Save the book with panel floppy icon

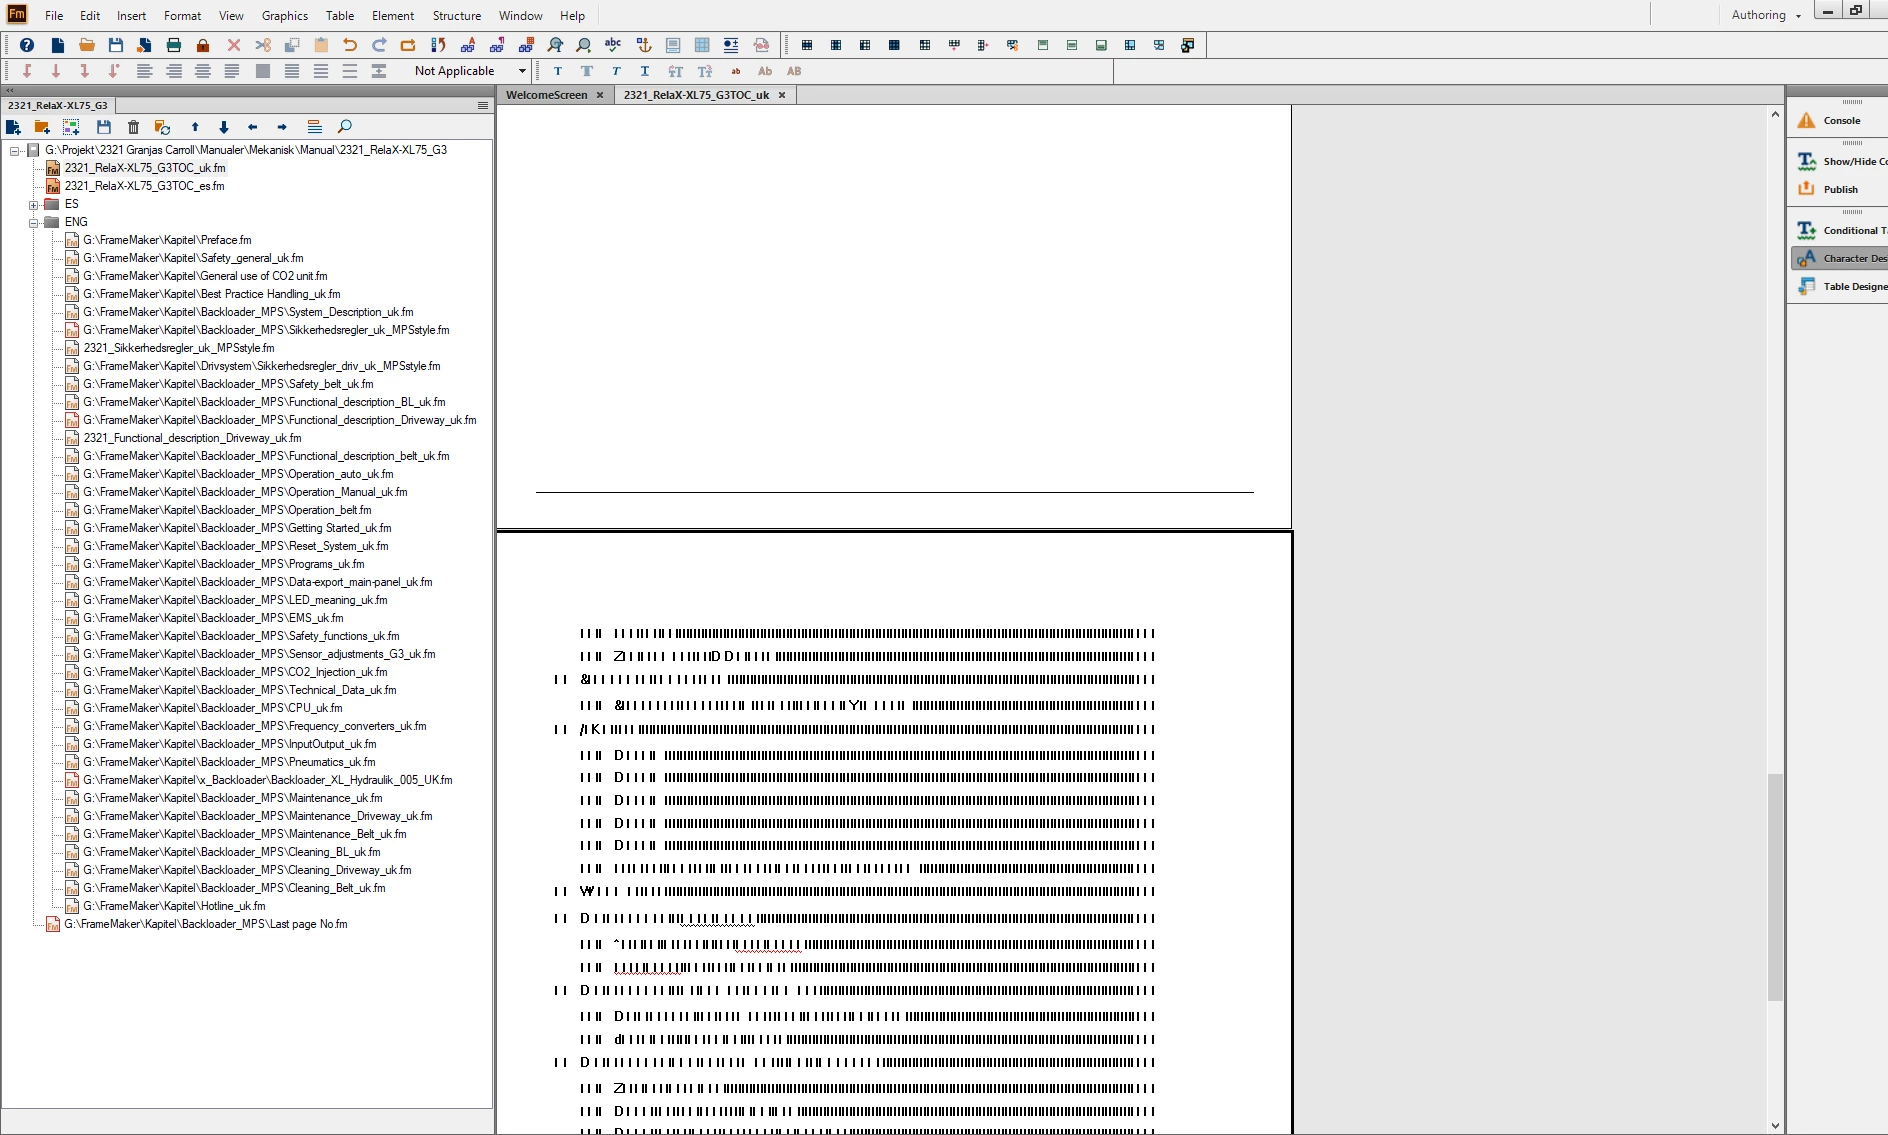pos(104,127)
